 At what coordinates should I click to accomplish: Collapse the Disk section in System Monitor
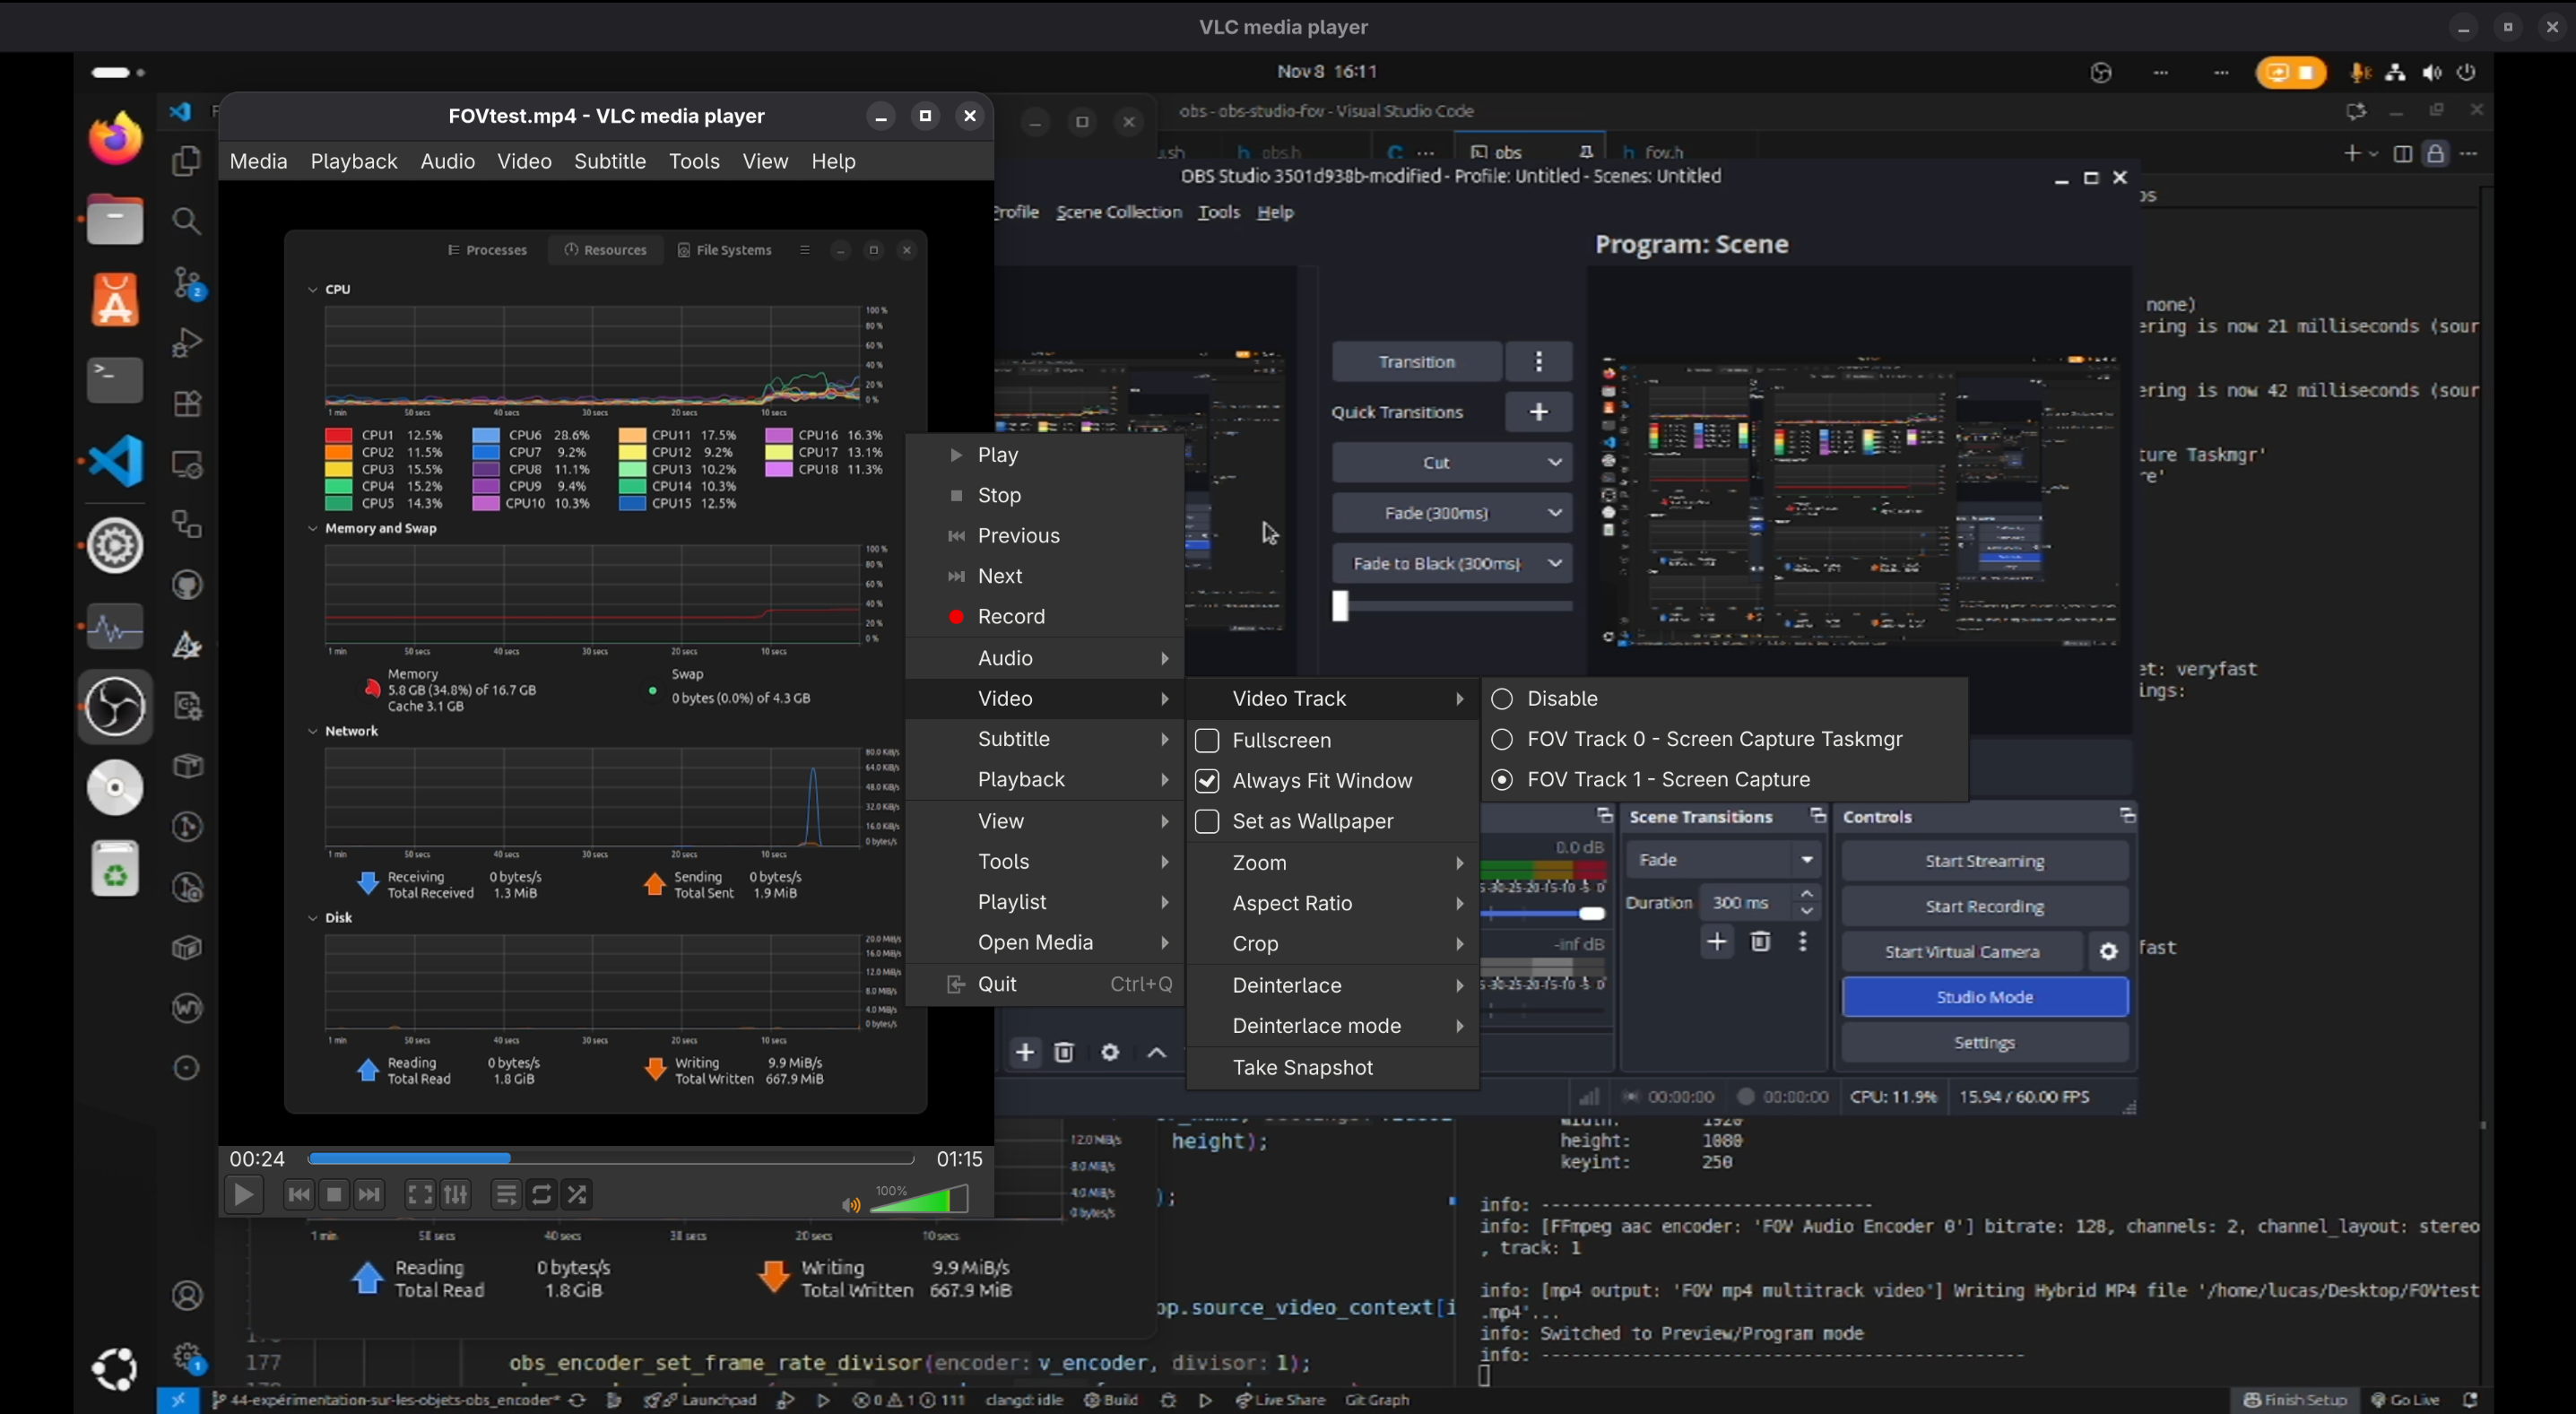click(313, 918)
